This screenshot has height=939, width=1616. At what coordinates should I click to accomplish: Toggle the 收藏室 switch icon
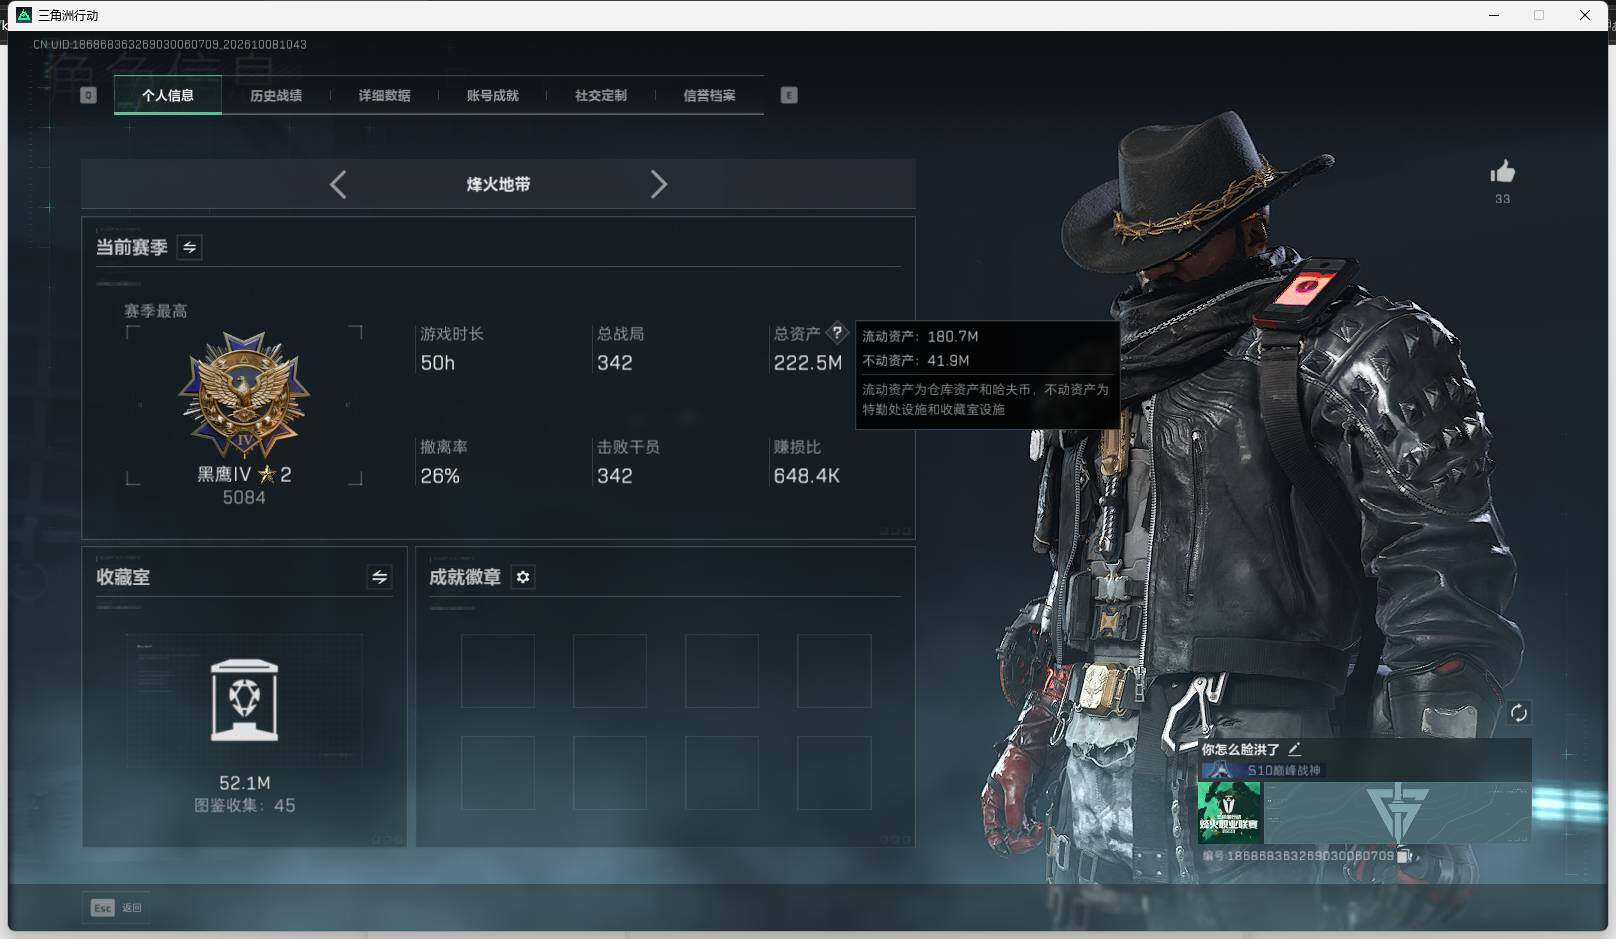pyautogui.click(x=379, y=577)
